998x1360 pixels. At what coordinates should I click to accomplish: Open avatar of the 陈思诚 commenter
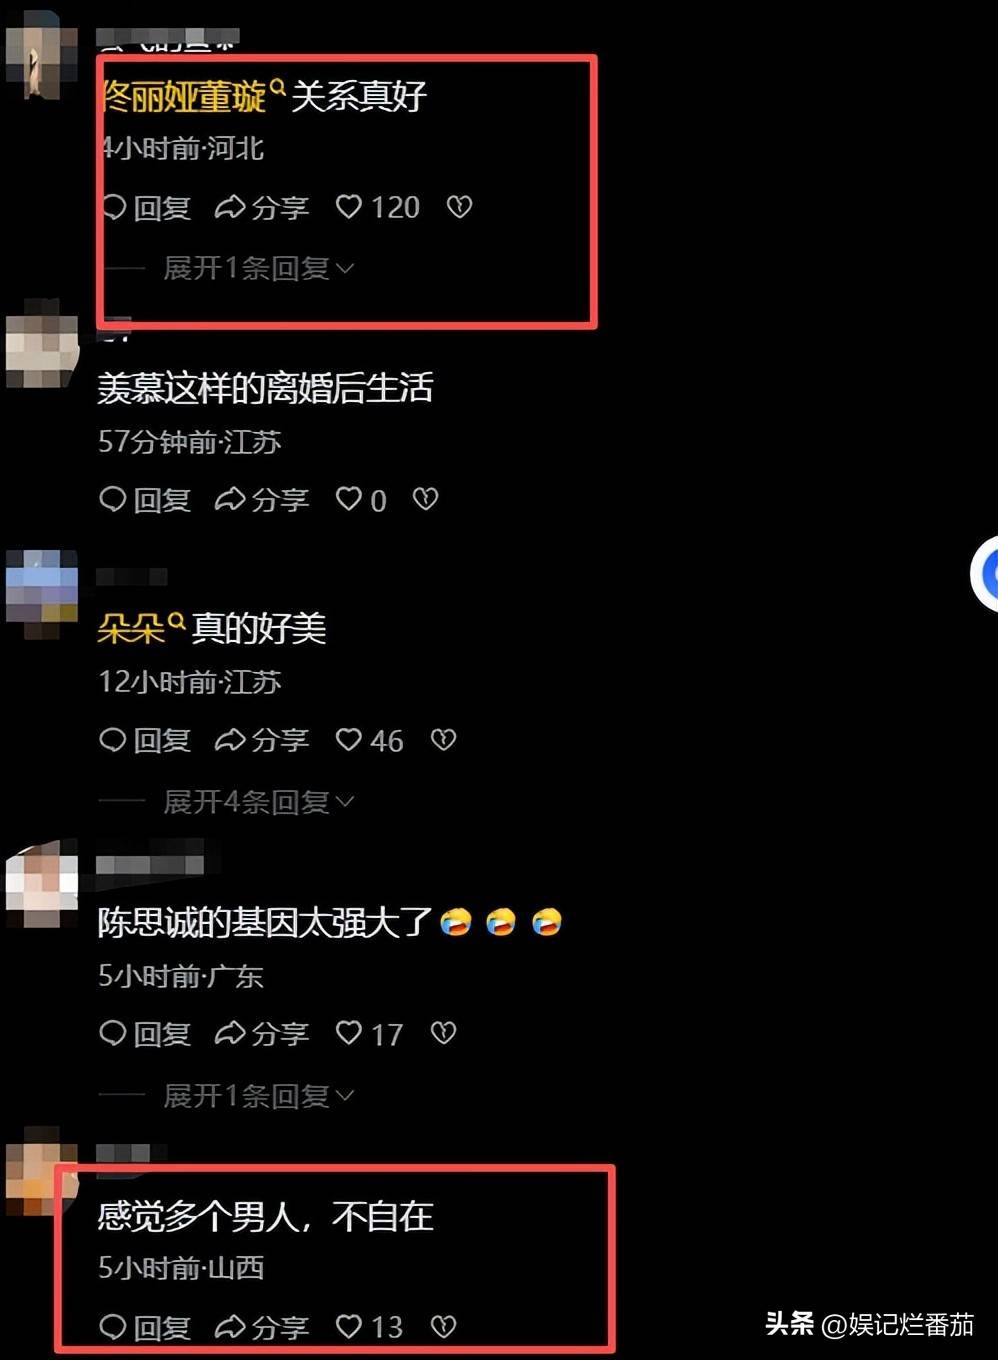(42, 884)
